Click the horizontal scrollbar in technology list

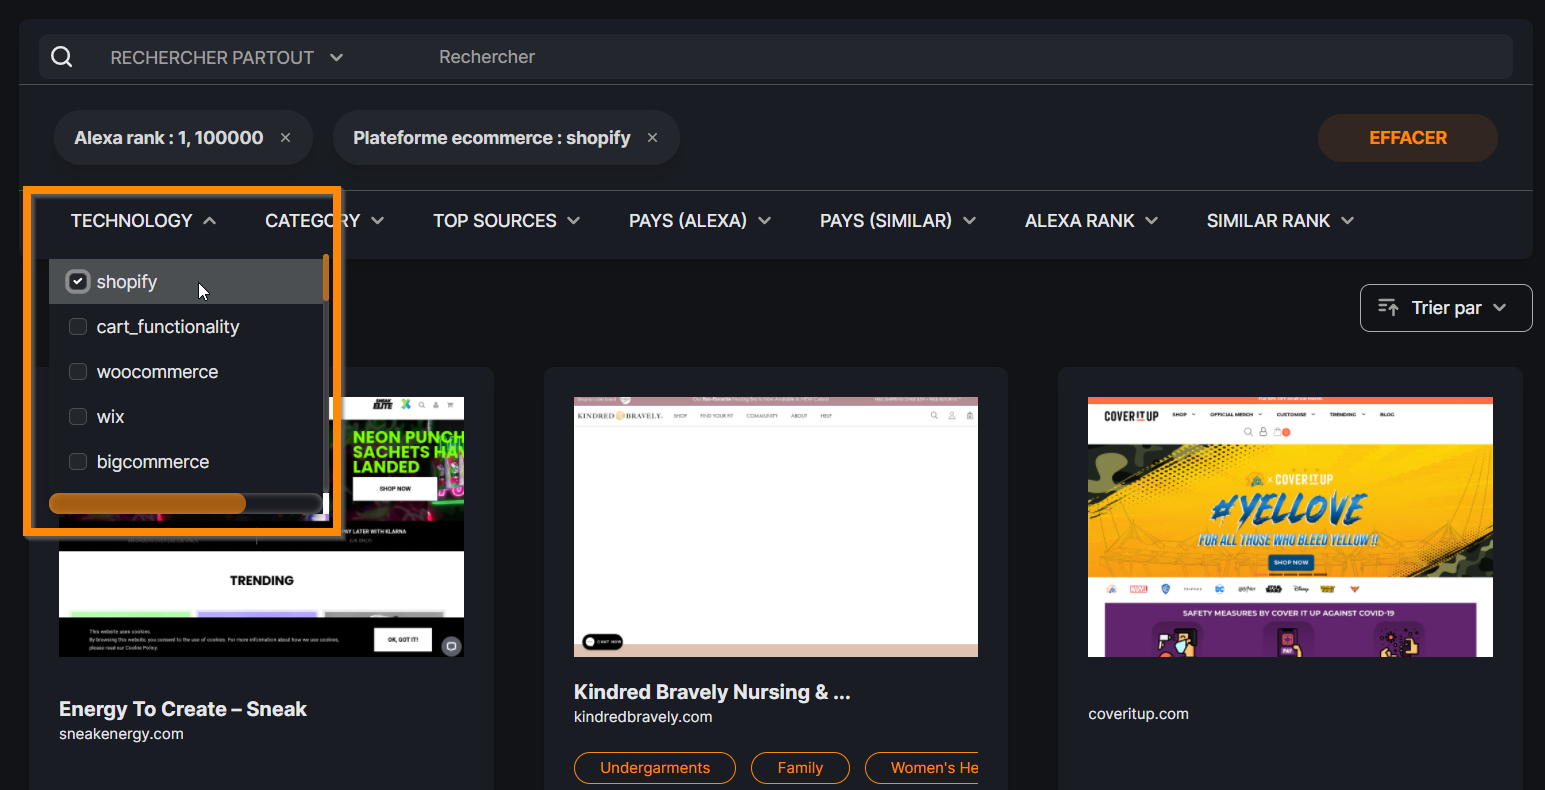[147, 503]
